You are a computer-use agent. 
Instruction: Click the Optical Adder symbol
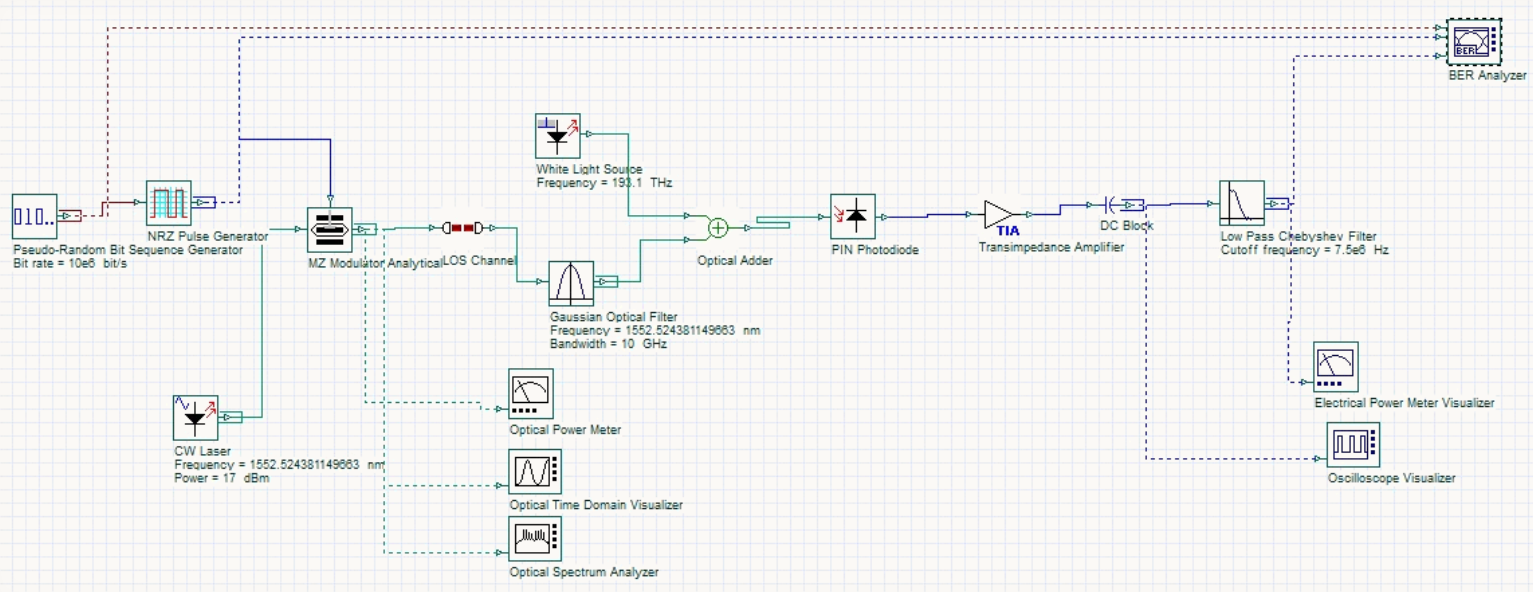coord(718,229)
